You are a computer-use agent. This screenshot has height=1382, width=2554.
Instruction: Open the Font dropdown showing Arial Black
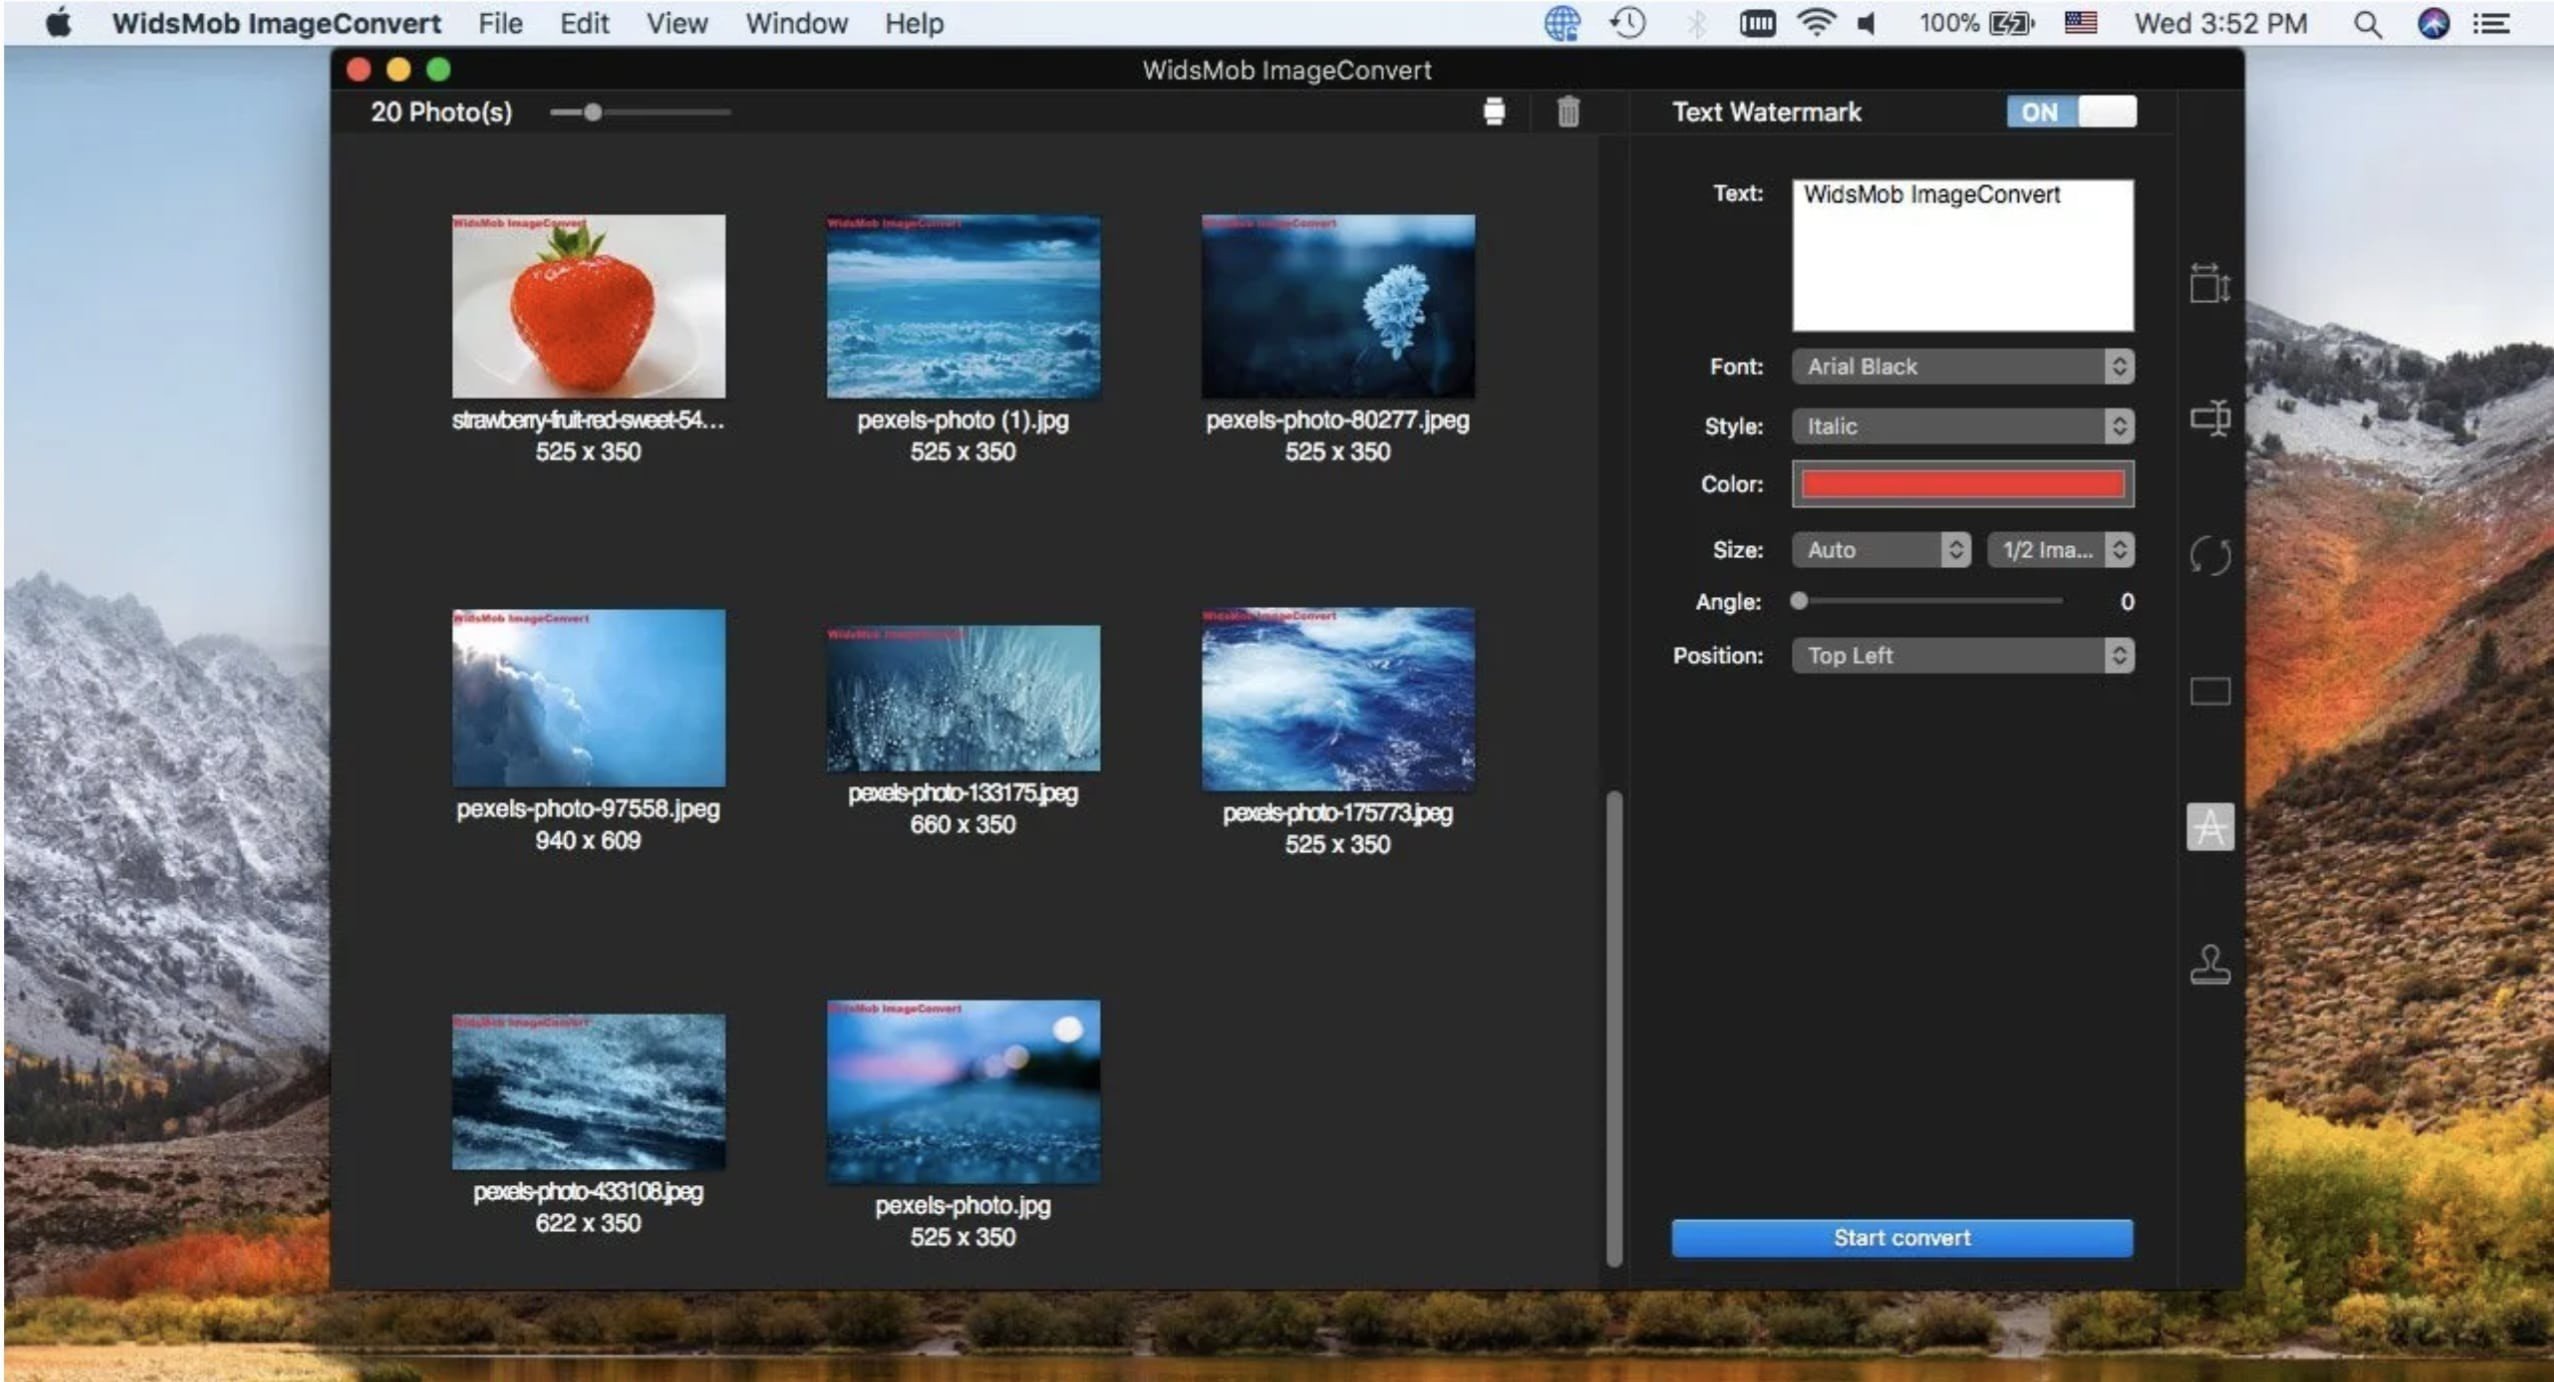click(1961, 367)
